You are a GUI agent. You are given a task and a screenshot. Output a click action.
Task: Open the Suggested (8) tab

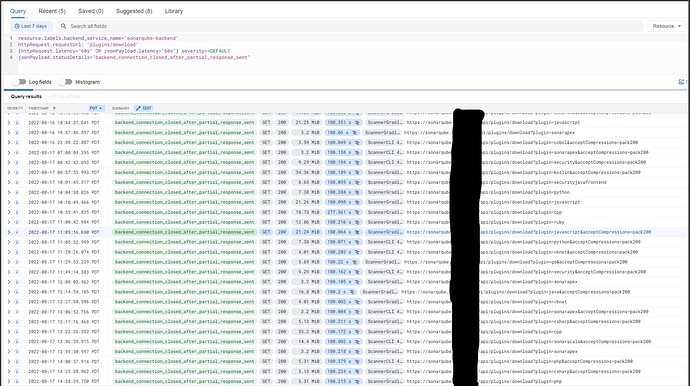[x=134, y=11]
